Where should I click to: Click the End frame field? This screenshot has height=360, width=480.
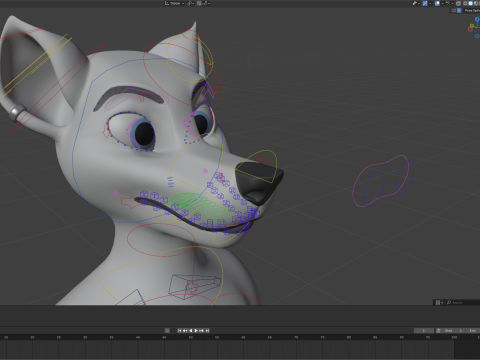[x=473, y=330]
